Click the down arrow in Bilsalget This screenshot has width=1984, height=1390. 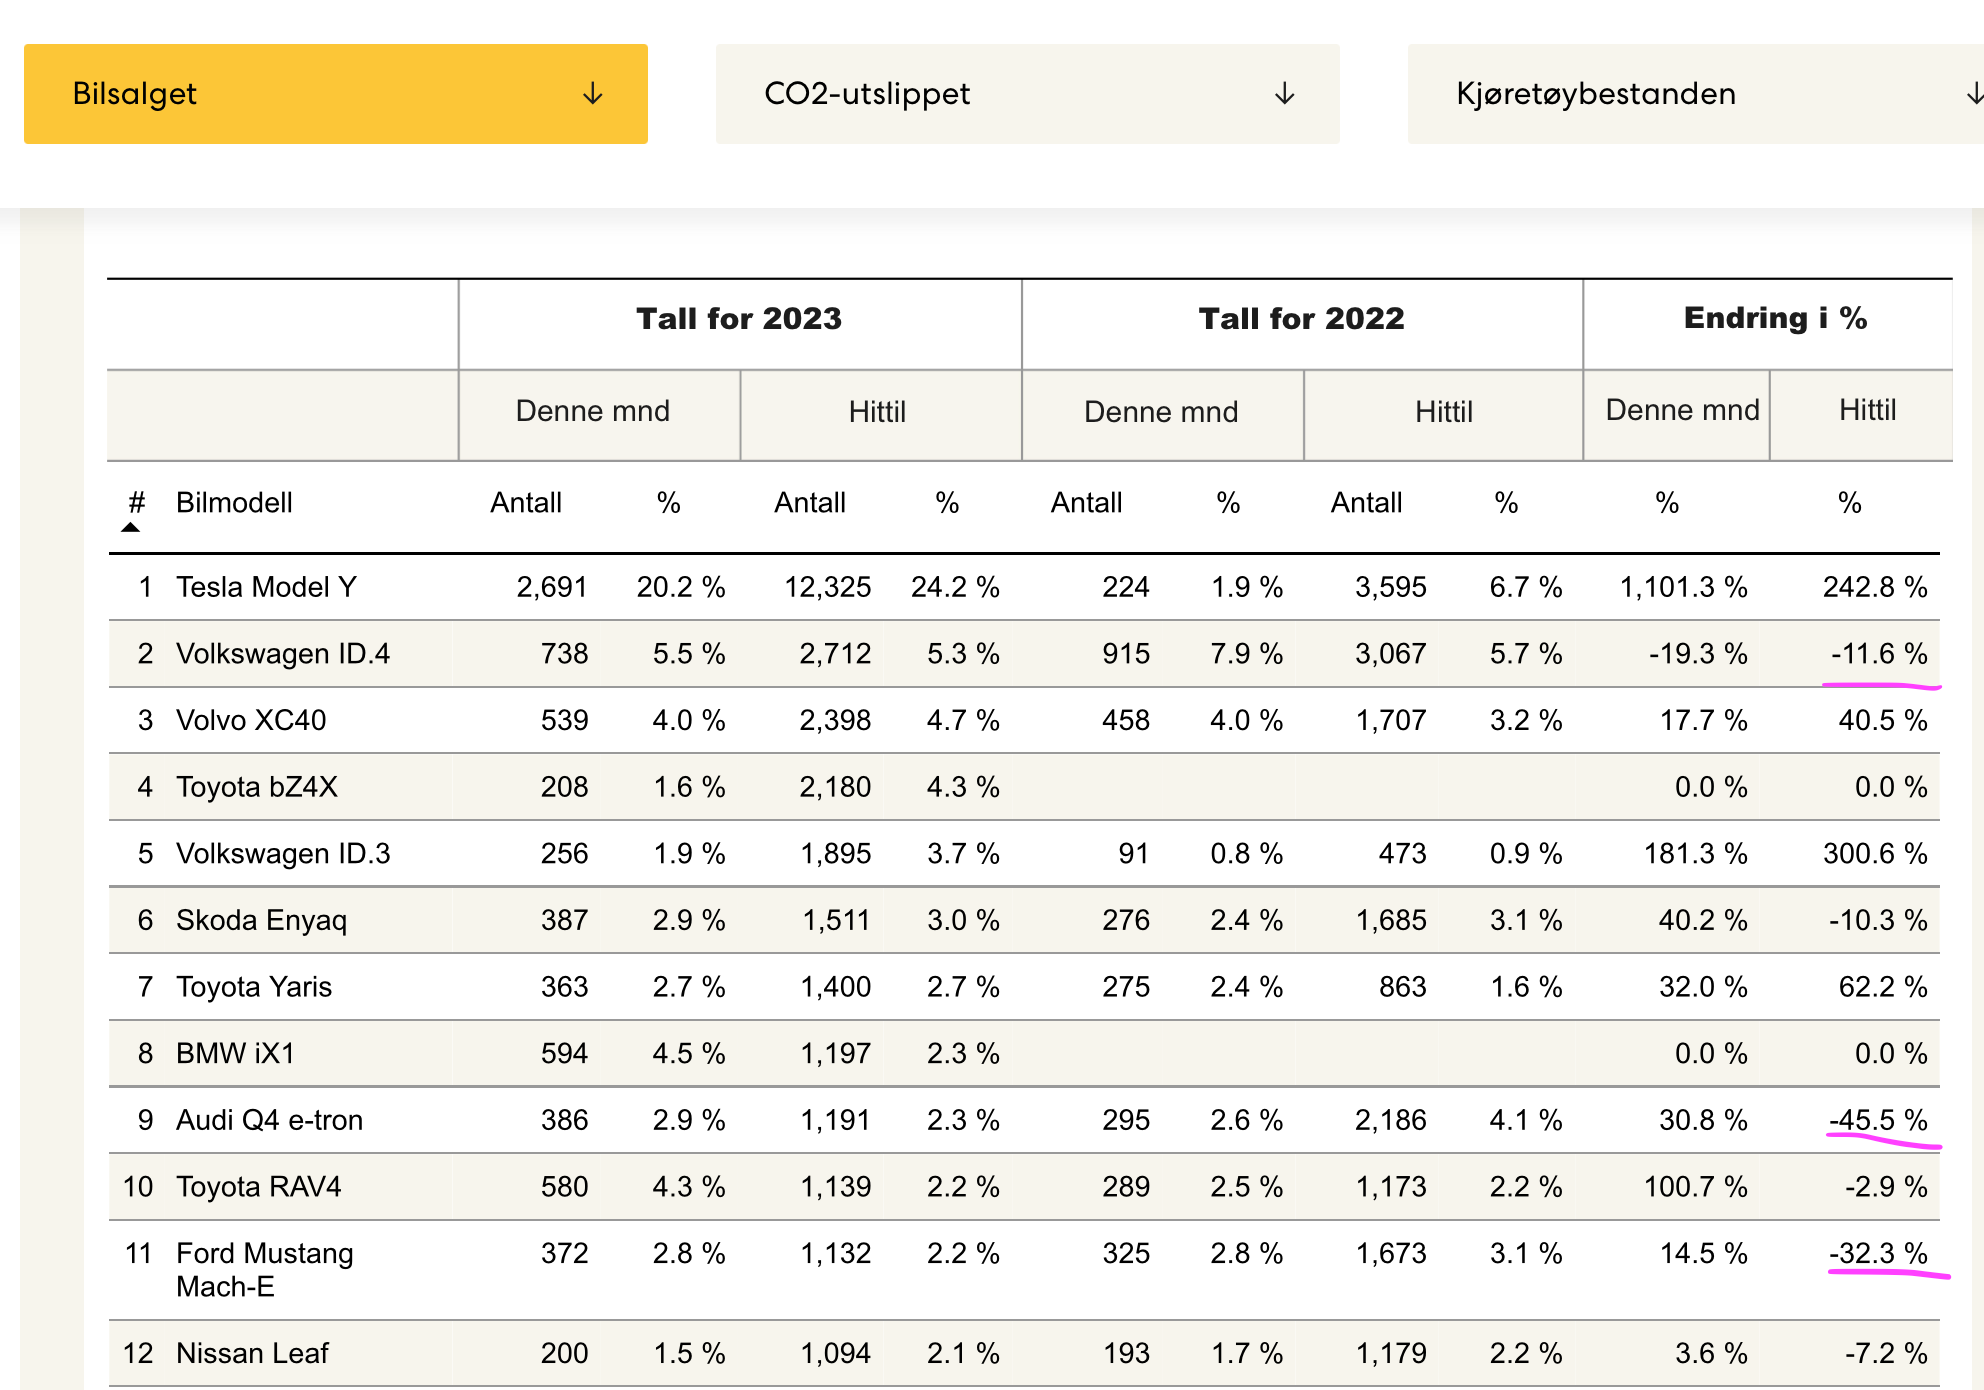click(x=593, y=94)
